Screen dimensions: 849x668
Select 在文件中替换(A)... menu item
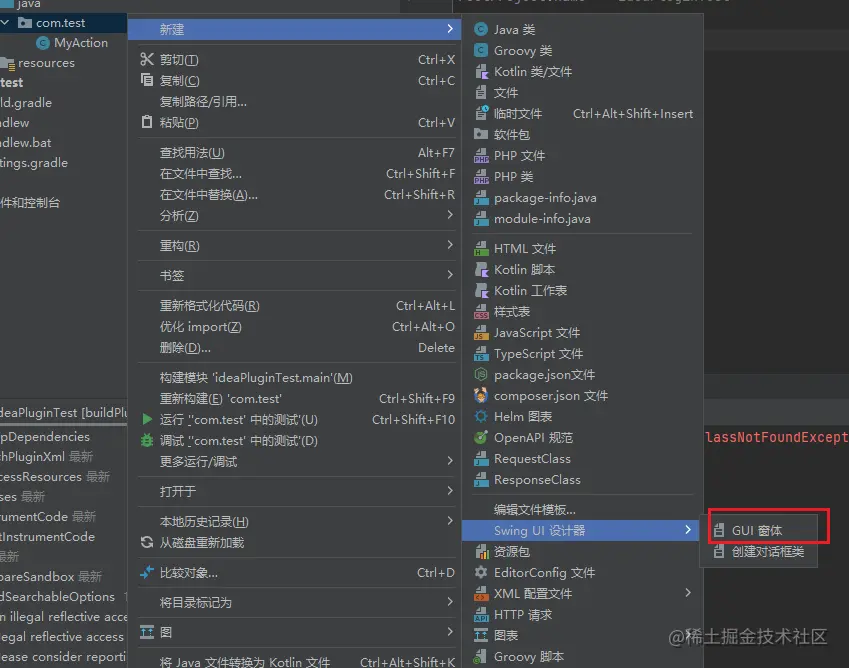tap(296, 195)
